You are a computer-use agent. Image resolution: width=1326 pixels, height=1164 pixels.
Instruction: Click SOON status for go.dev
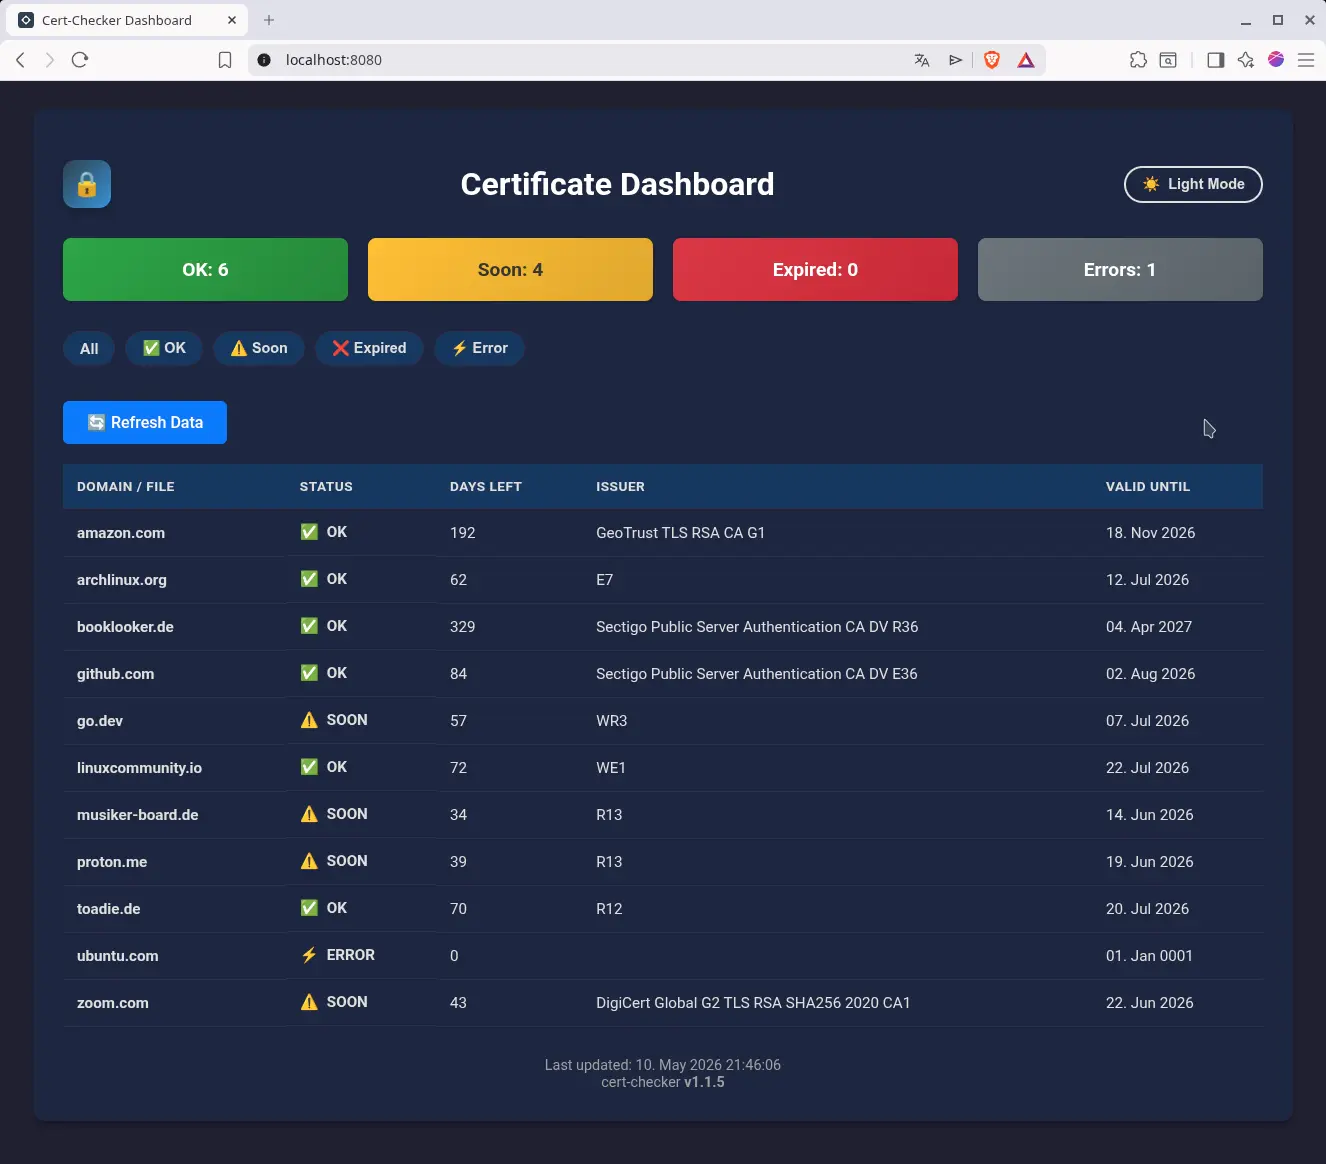[334, 720]
